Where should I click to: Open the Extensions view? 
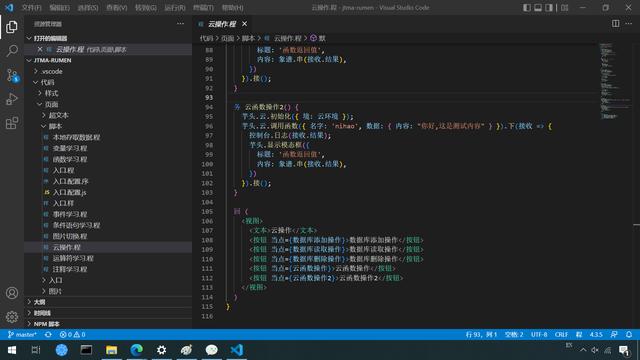[12, 123]
